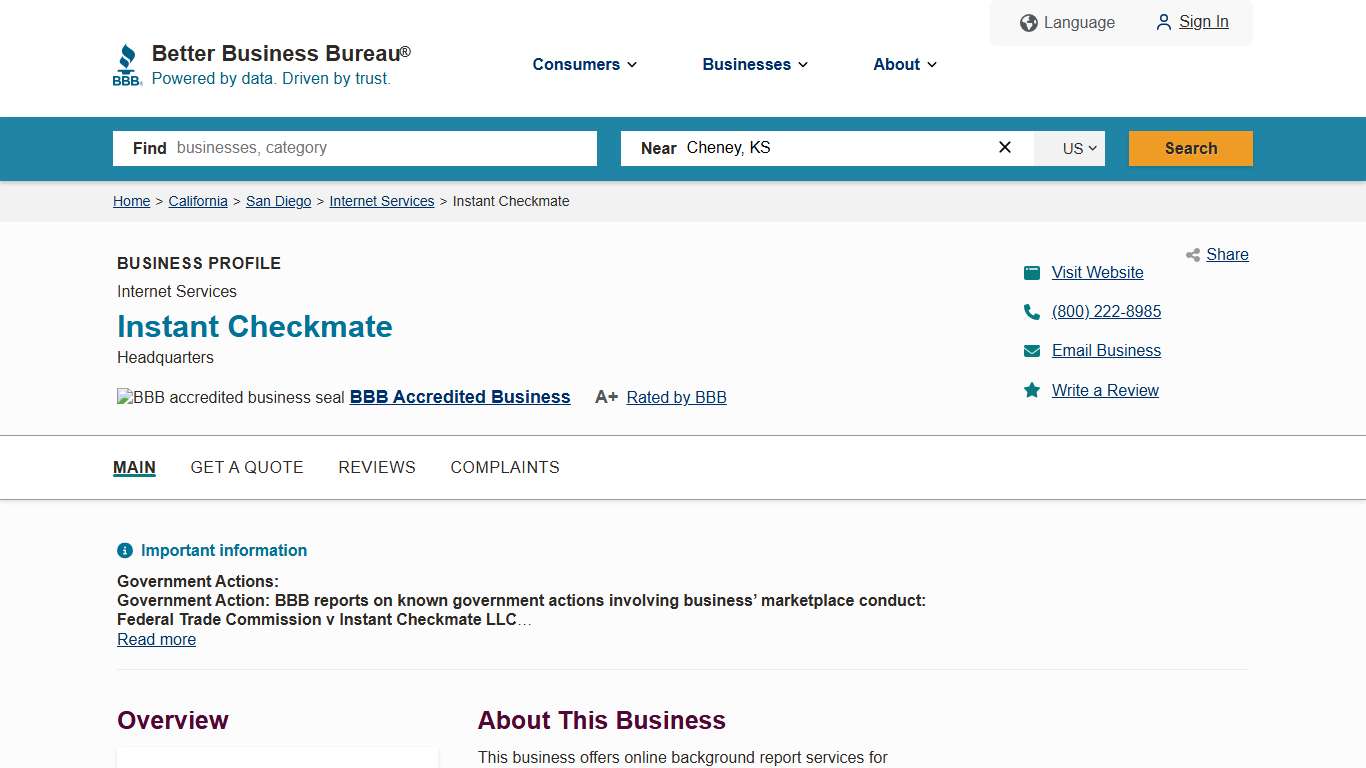Click the Share icon
1366x768 pixels.
point(1192,255)
